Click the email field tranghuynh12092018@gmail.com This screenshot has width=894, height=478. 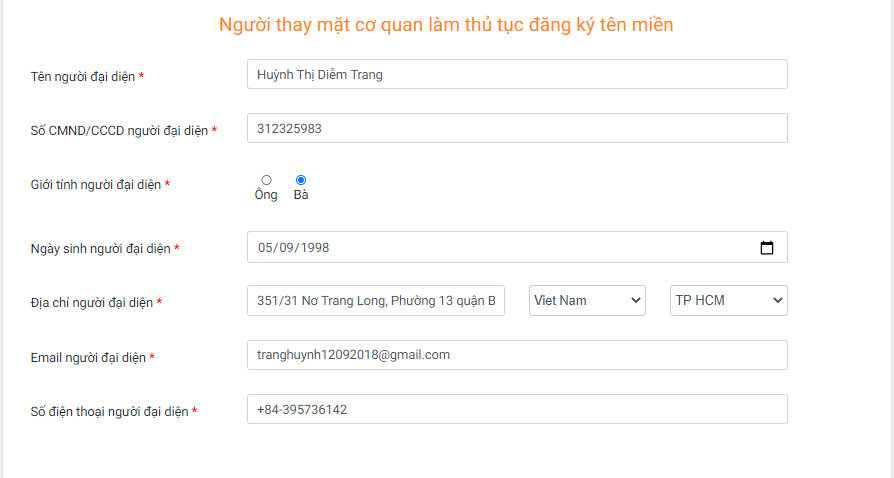click(x=517, y=355)
